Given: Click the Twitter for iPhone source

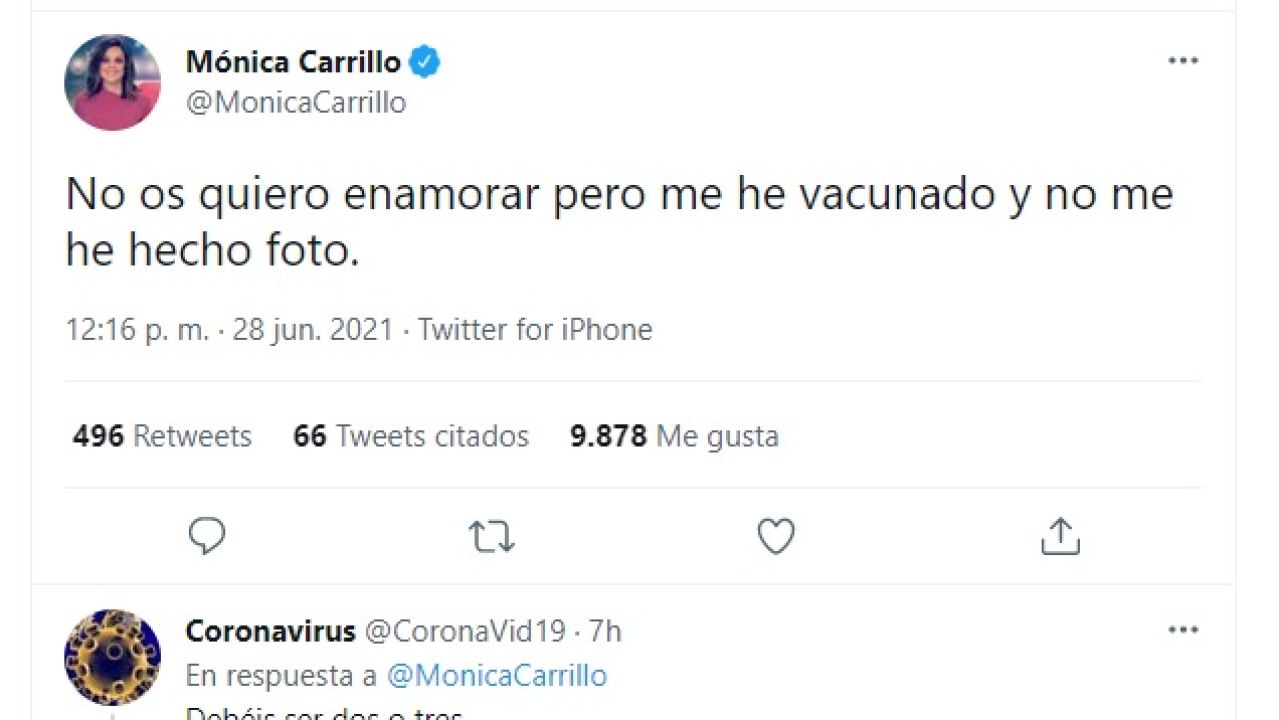Looking at the screenshot, I should tap(535, 330).
